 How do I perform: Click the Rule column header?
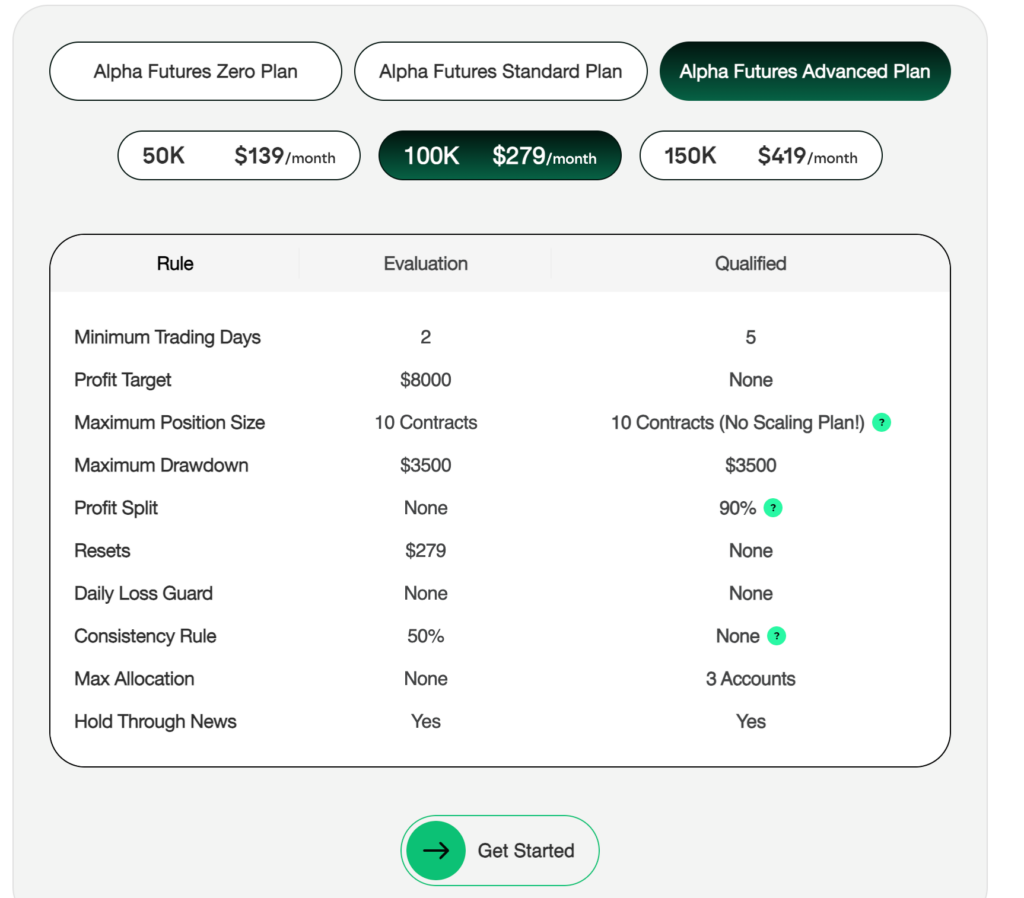(x=175, y=264)
